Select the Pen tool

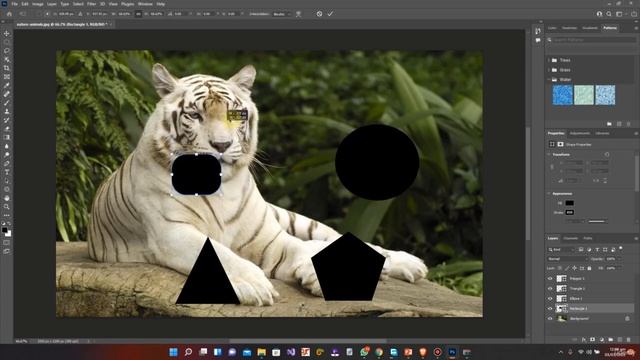pos(7,163)
